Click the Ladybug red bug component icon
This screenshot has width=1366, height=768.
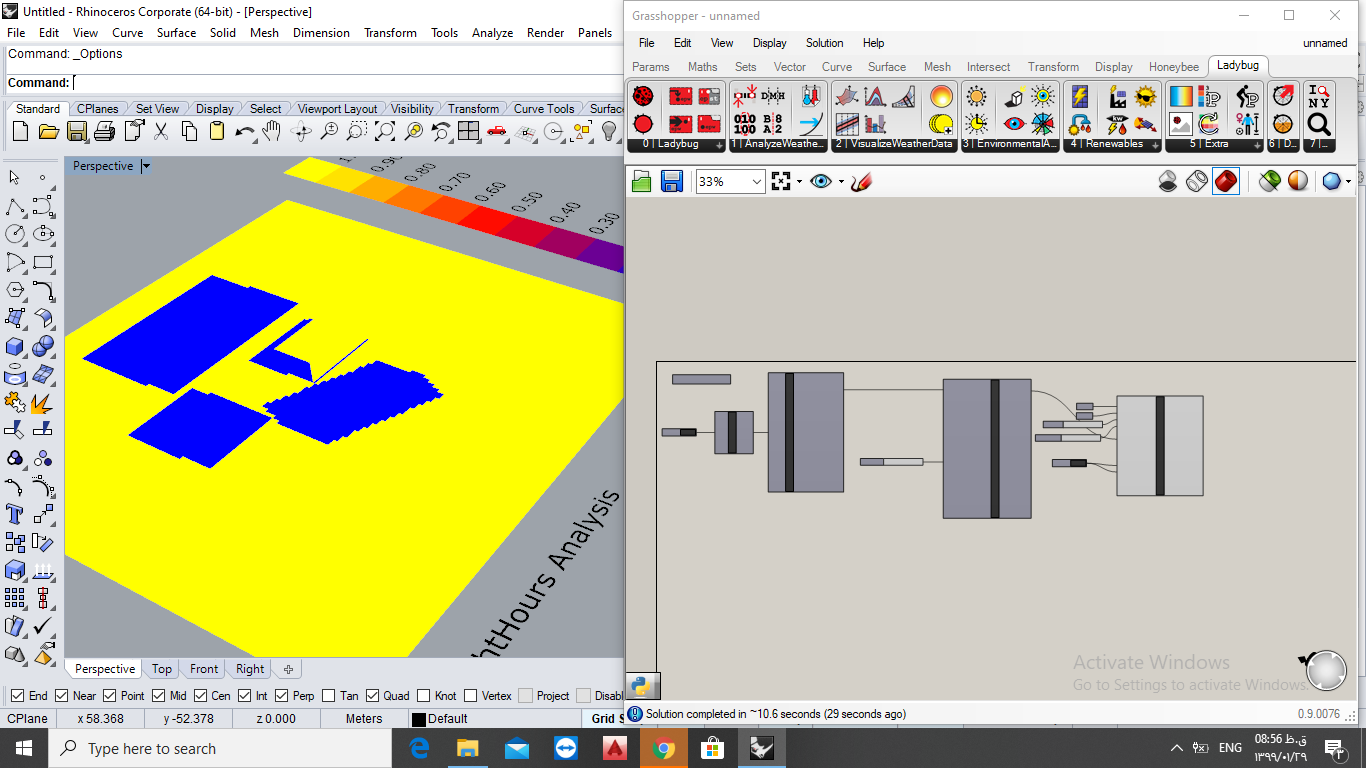pyautogui.click(x=643, y=96)
